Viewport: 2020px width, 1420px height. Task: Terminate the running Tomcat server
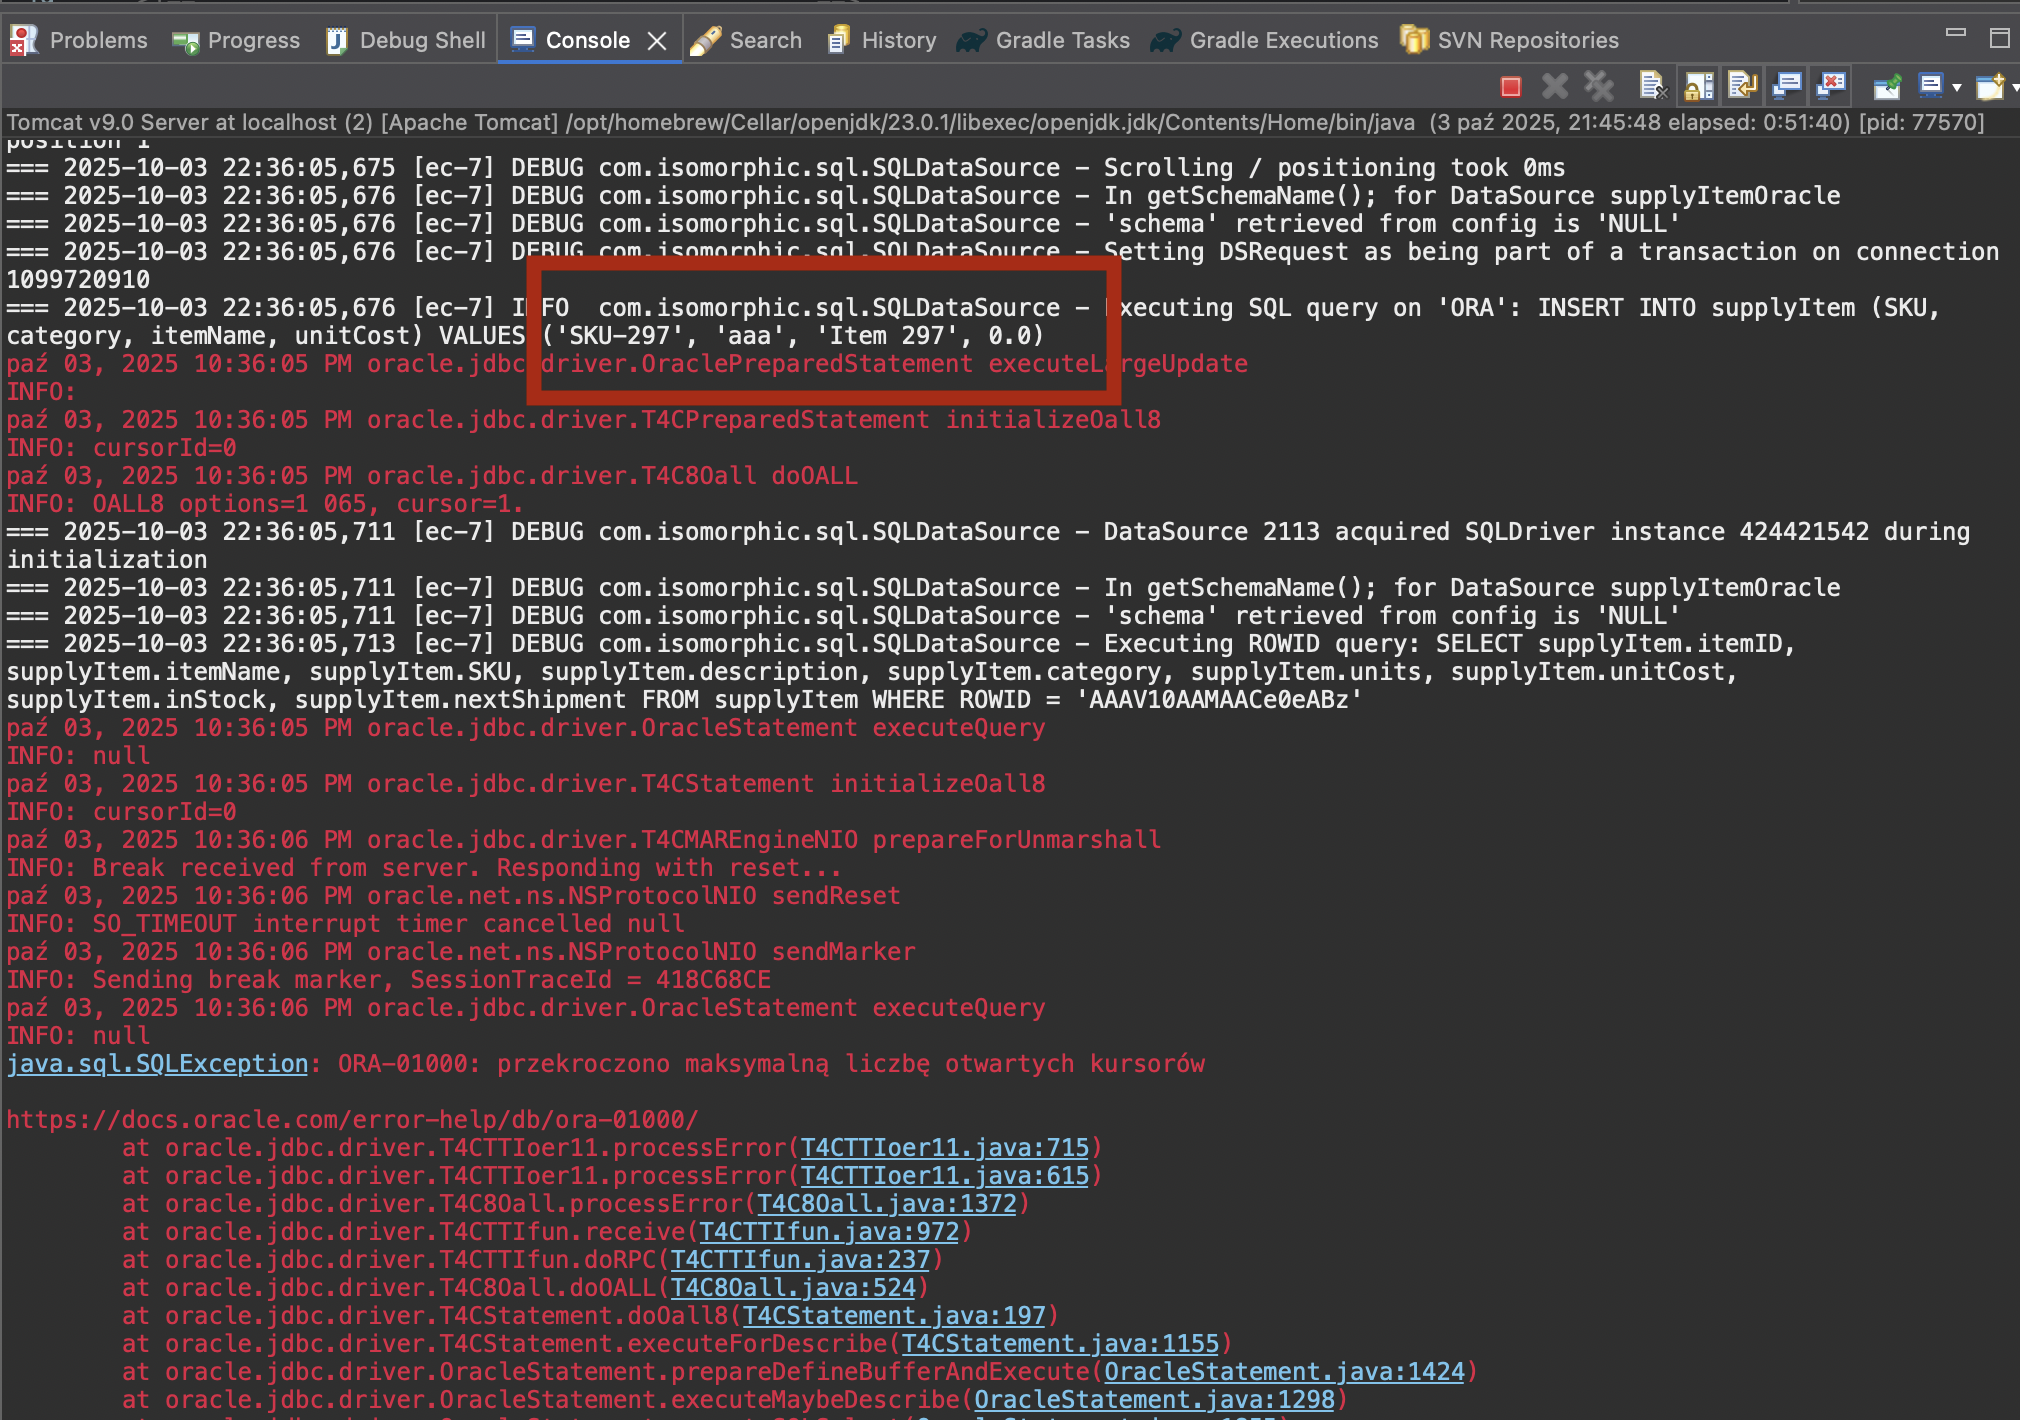coord(1510,88)
